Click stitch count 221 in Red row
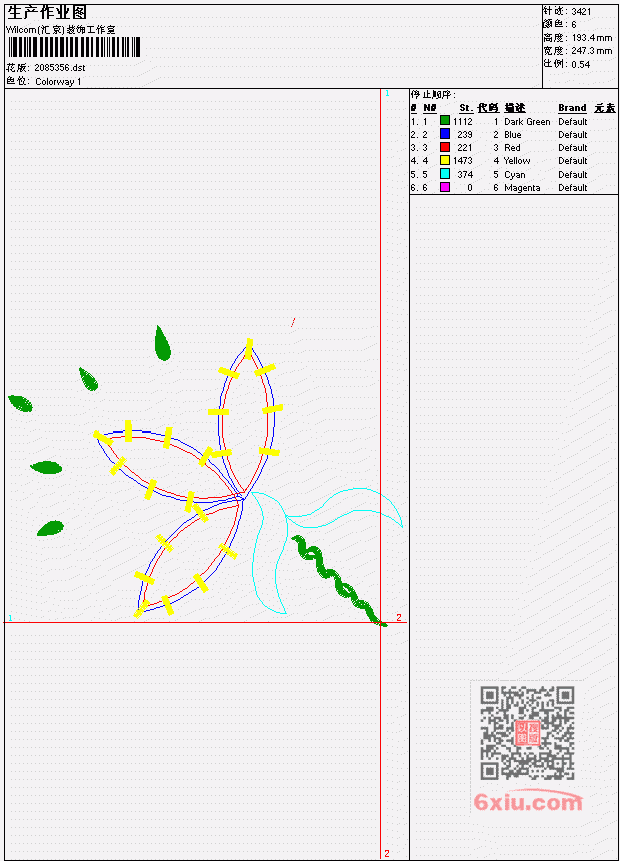This screenshot has width=620, height=861. [x=465, y=148]
